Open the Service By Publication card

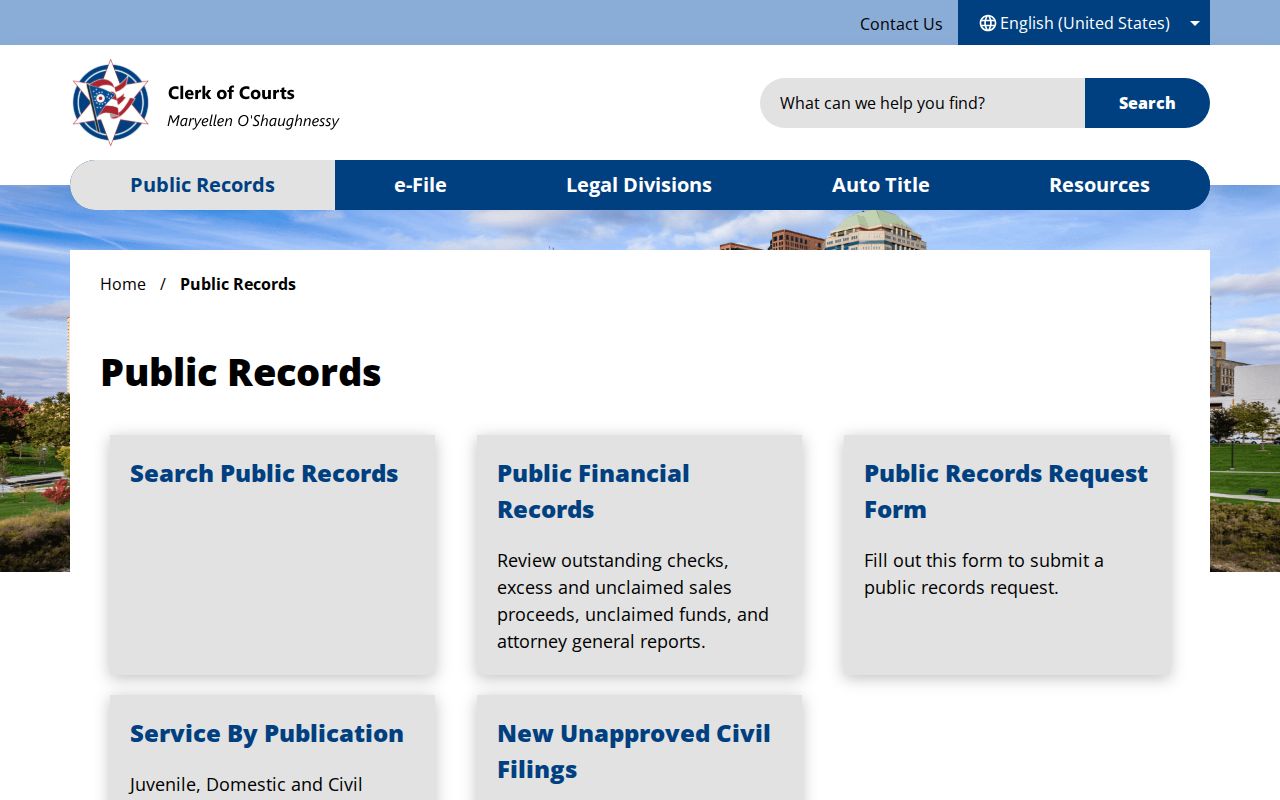[x=272, y=747]
